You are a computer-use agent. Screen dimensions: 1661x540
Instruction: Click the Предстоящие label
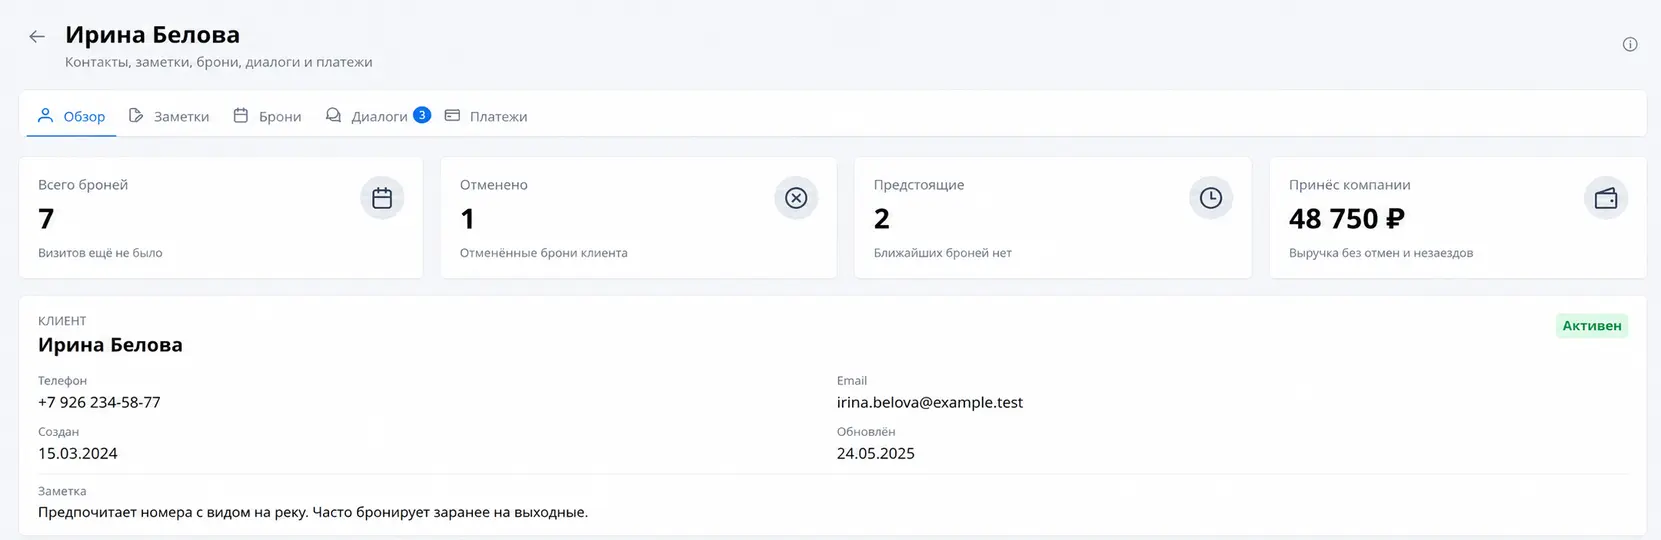(919, 185)
